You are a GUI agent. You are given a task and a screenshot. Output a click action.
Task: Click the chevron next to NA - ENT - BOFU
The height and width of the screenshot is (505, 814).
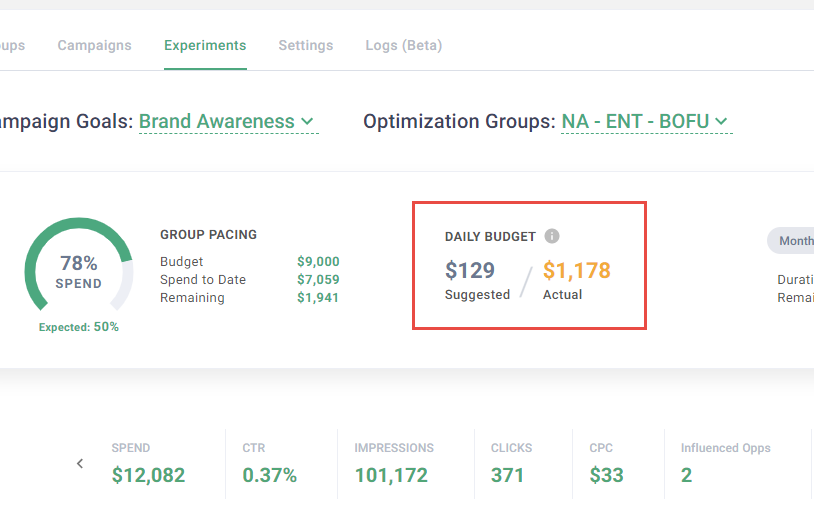pyautogui.click(x=722, y=122)
